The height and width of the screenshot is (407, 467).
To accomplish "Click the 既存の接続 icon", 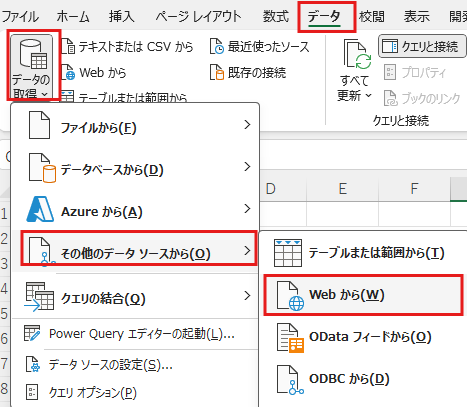I will coord(217,72).
